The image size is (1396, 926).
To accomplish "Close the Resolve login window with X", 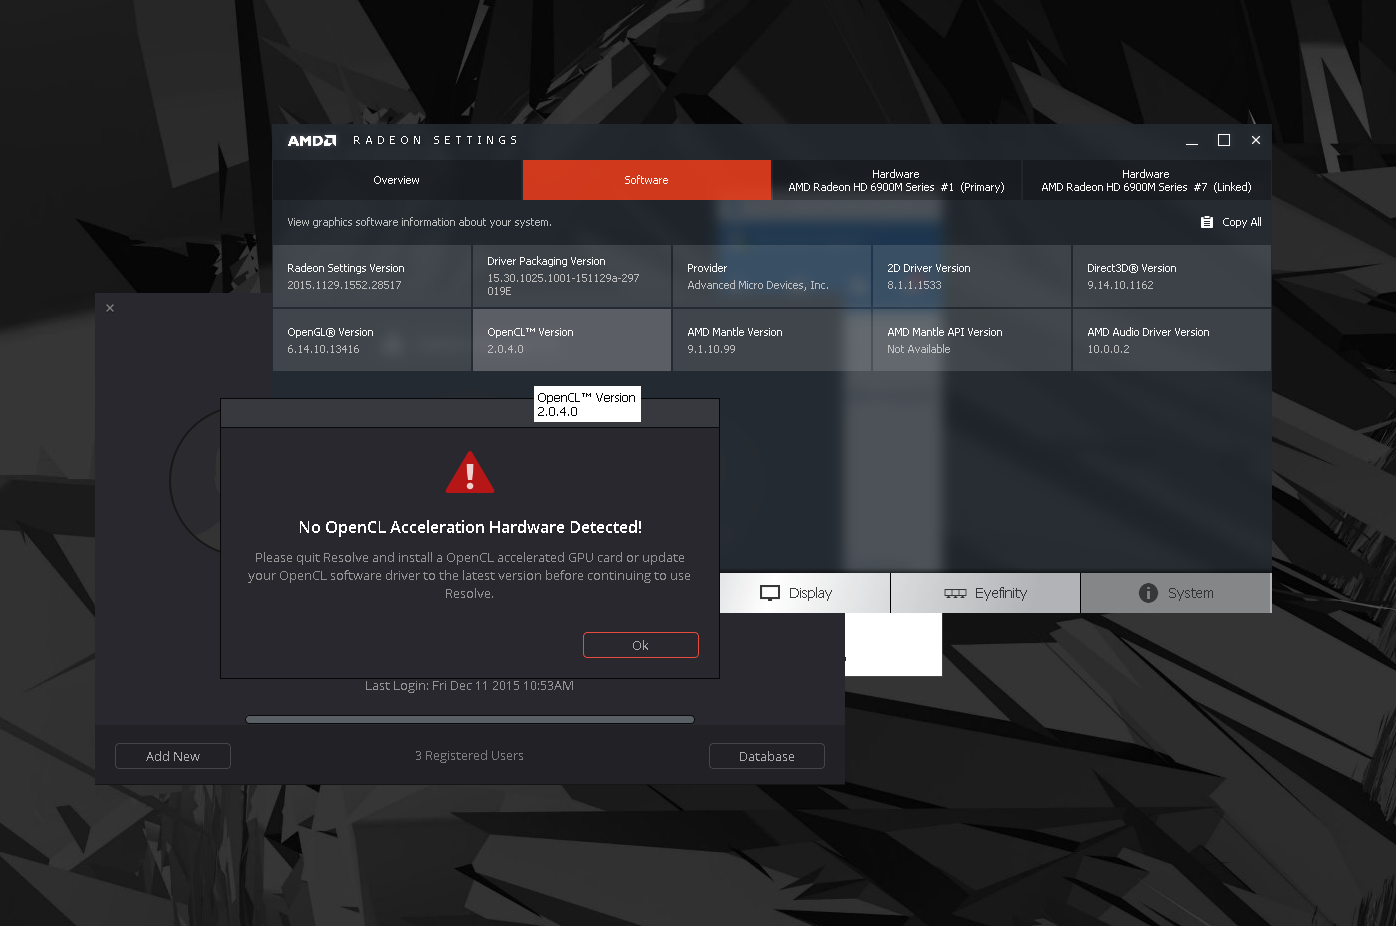I will click(x=110, y=308).
